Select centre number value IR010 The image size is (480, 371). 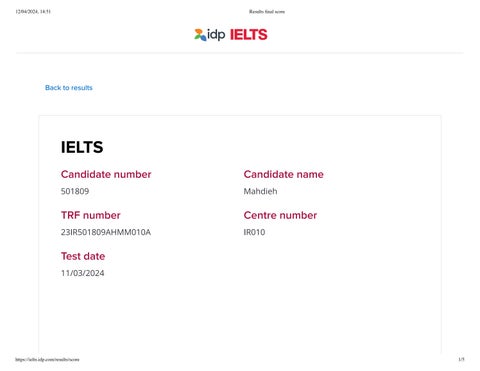[254, 232]
